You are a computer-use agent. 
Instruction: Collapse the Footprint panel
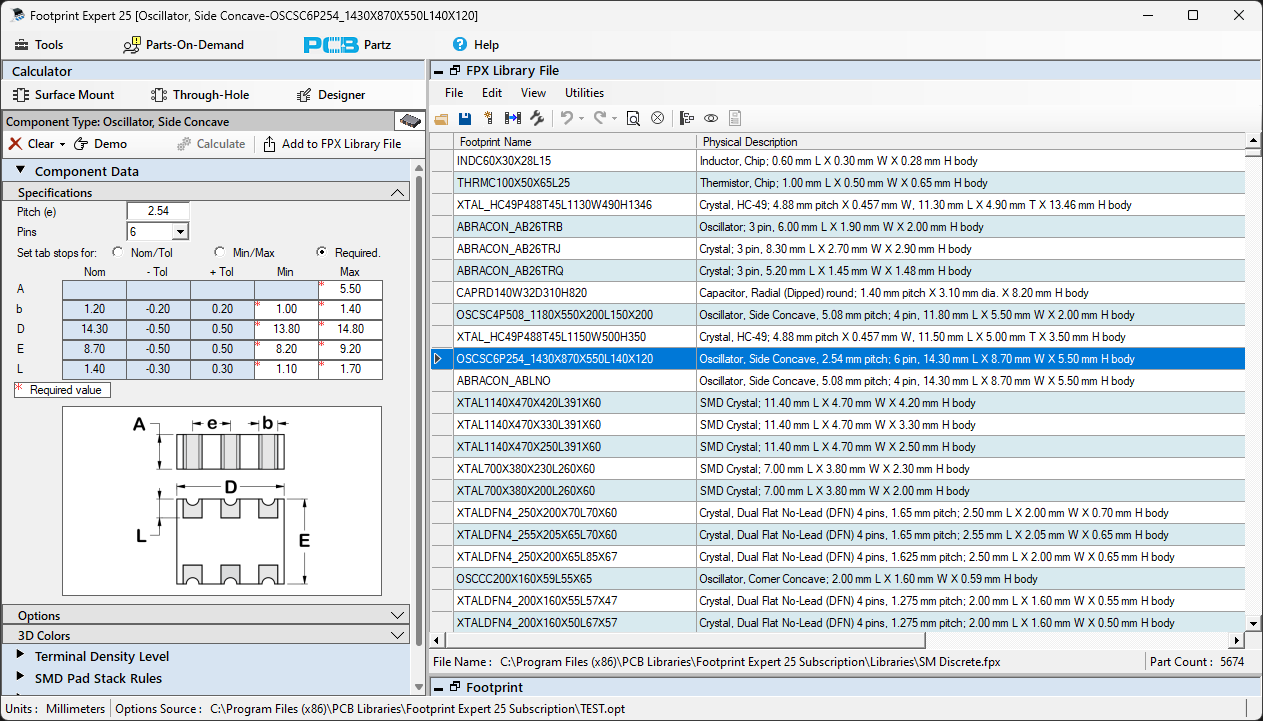pos(439,688)
